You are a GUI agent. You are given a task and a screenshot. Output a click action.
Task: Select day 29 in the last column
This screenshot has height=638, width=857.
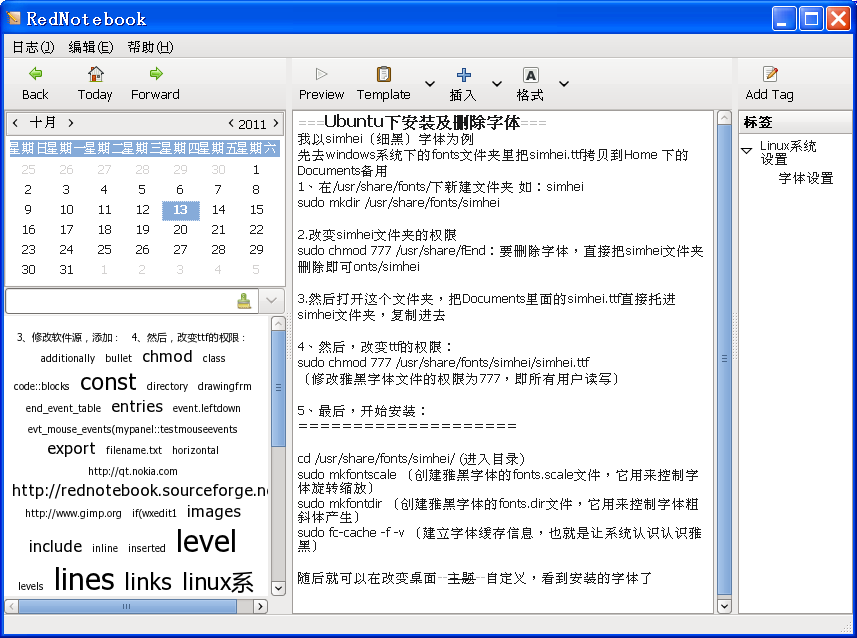[x=256, y=250]
